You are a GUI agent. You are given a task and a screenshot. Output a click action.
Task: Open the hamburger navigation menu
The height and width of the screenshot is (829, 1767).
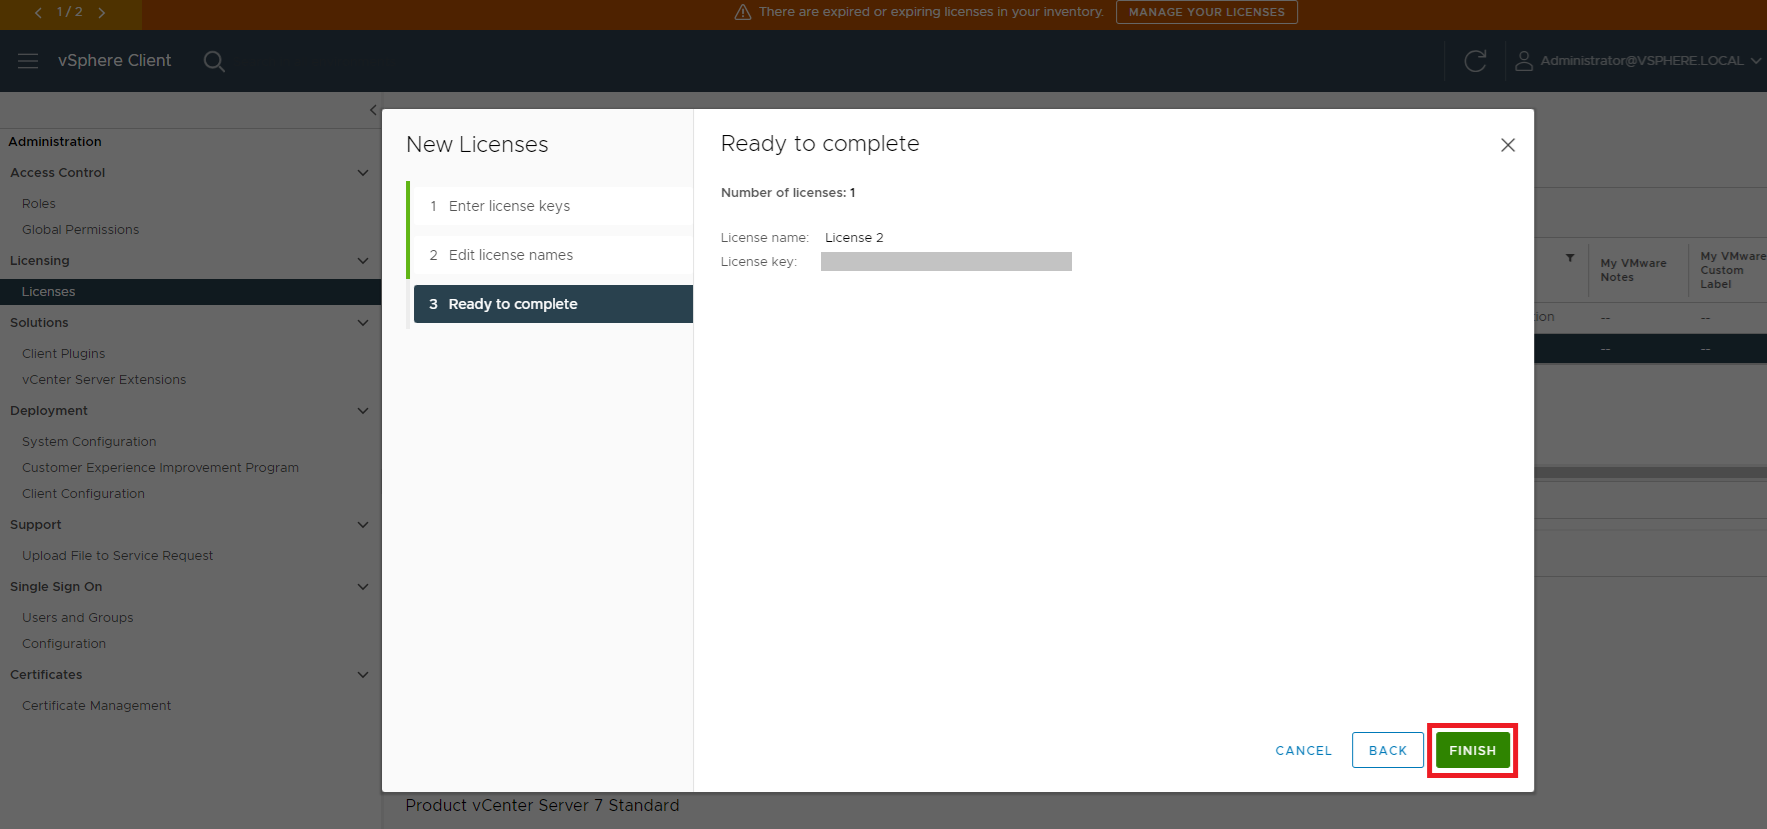coord(28,61)
